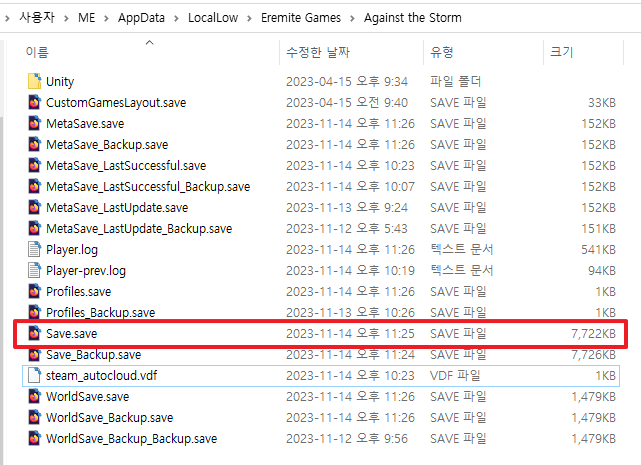Select the Save.save file icon
This screenshot has height=465, width=641.
pos(34,333)
